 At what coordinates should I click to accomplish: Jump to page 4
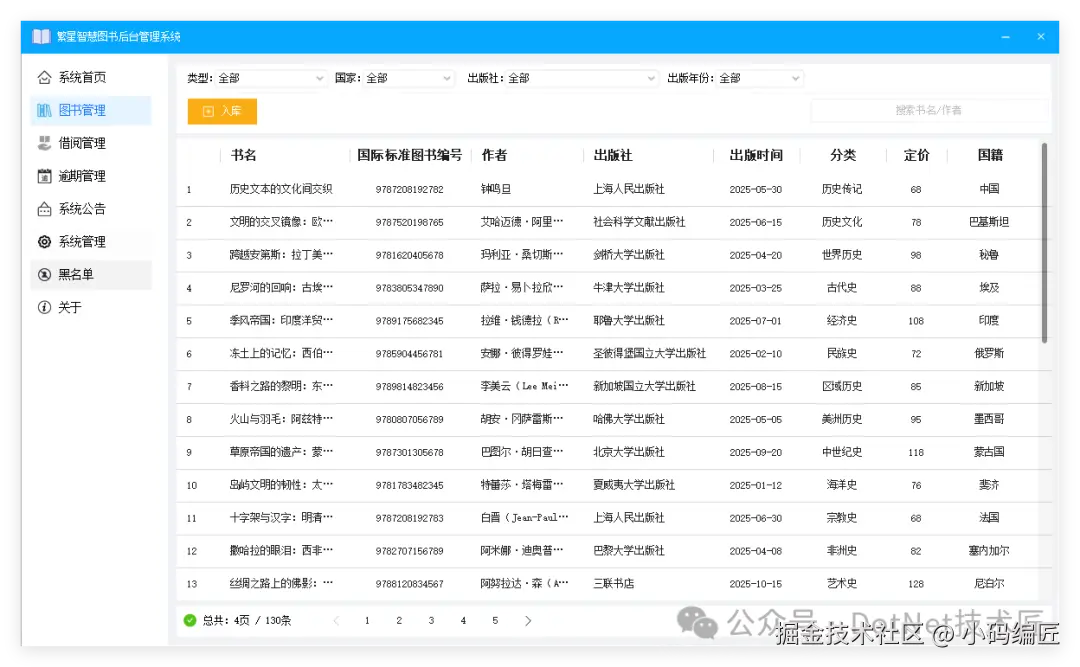click(464, 621)
